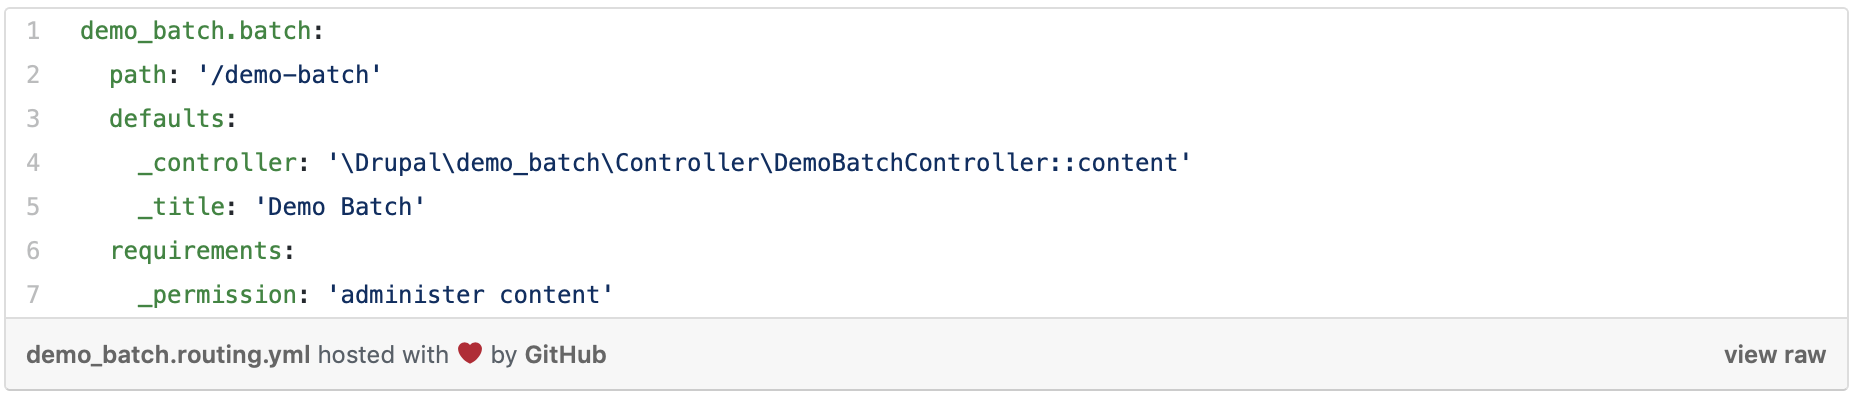1854x398 pixels.
Task: Visit the GitHub link in footer
Action: 565,355
